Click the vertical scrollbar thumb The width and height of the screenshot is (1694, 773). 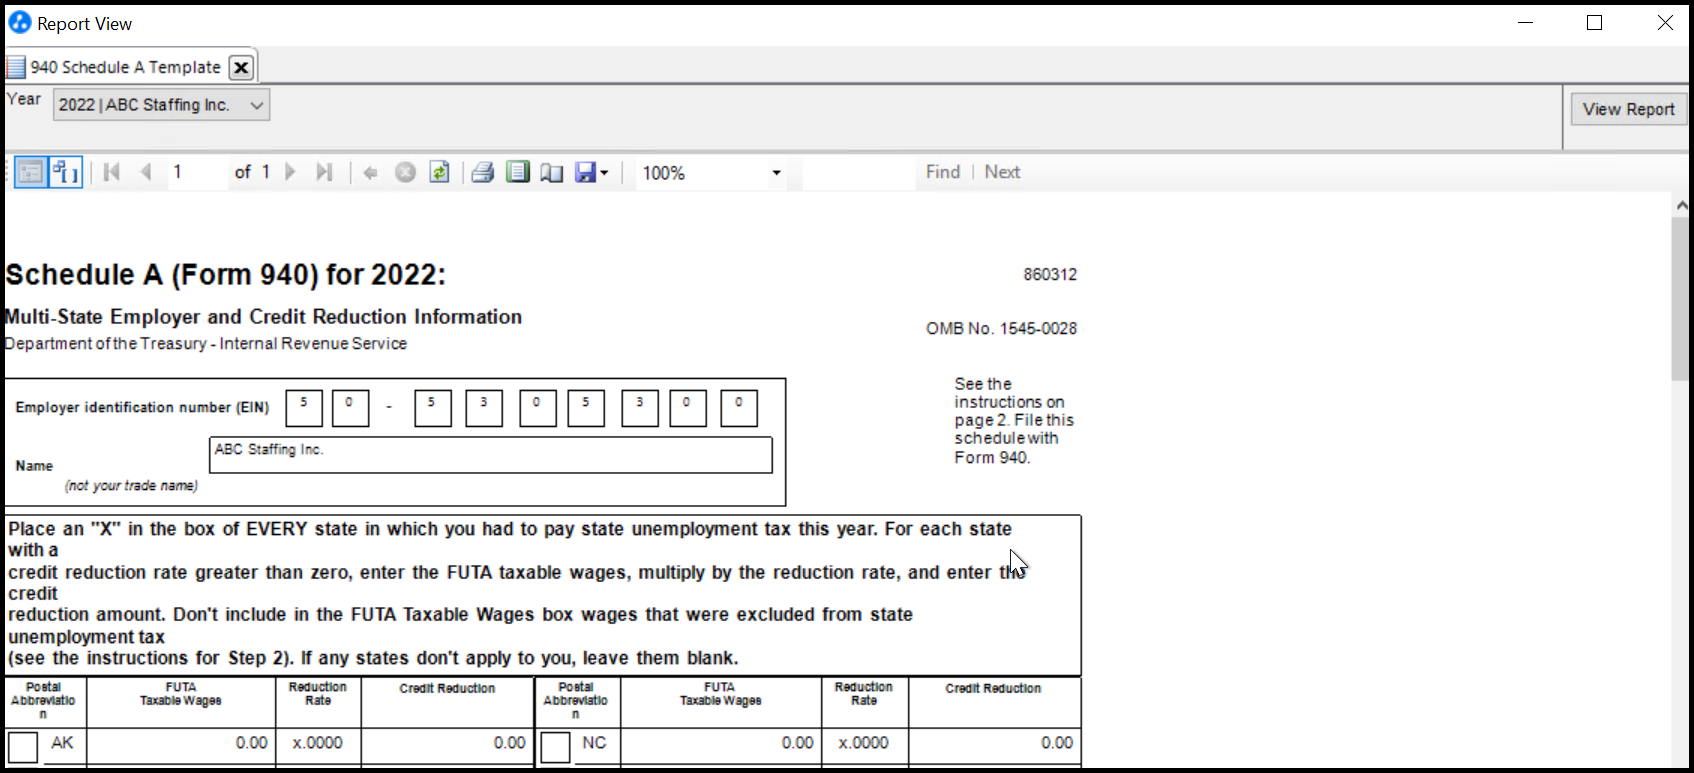tap(1680, 298)
